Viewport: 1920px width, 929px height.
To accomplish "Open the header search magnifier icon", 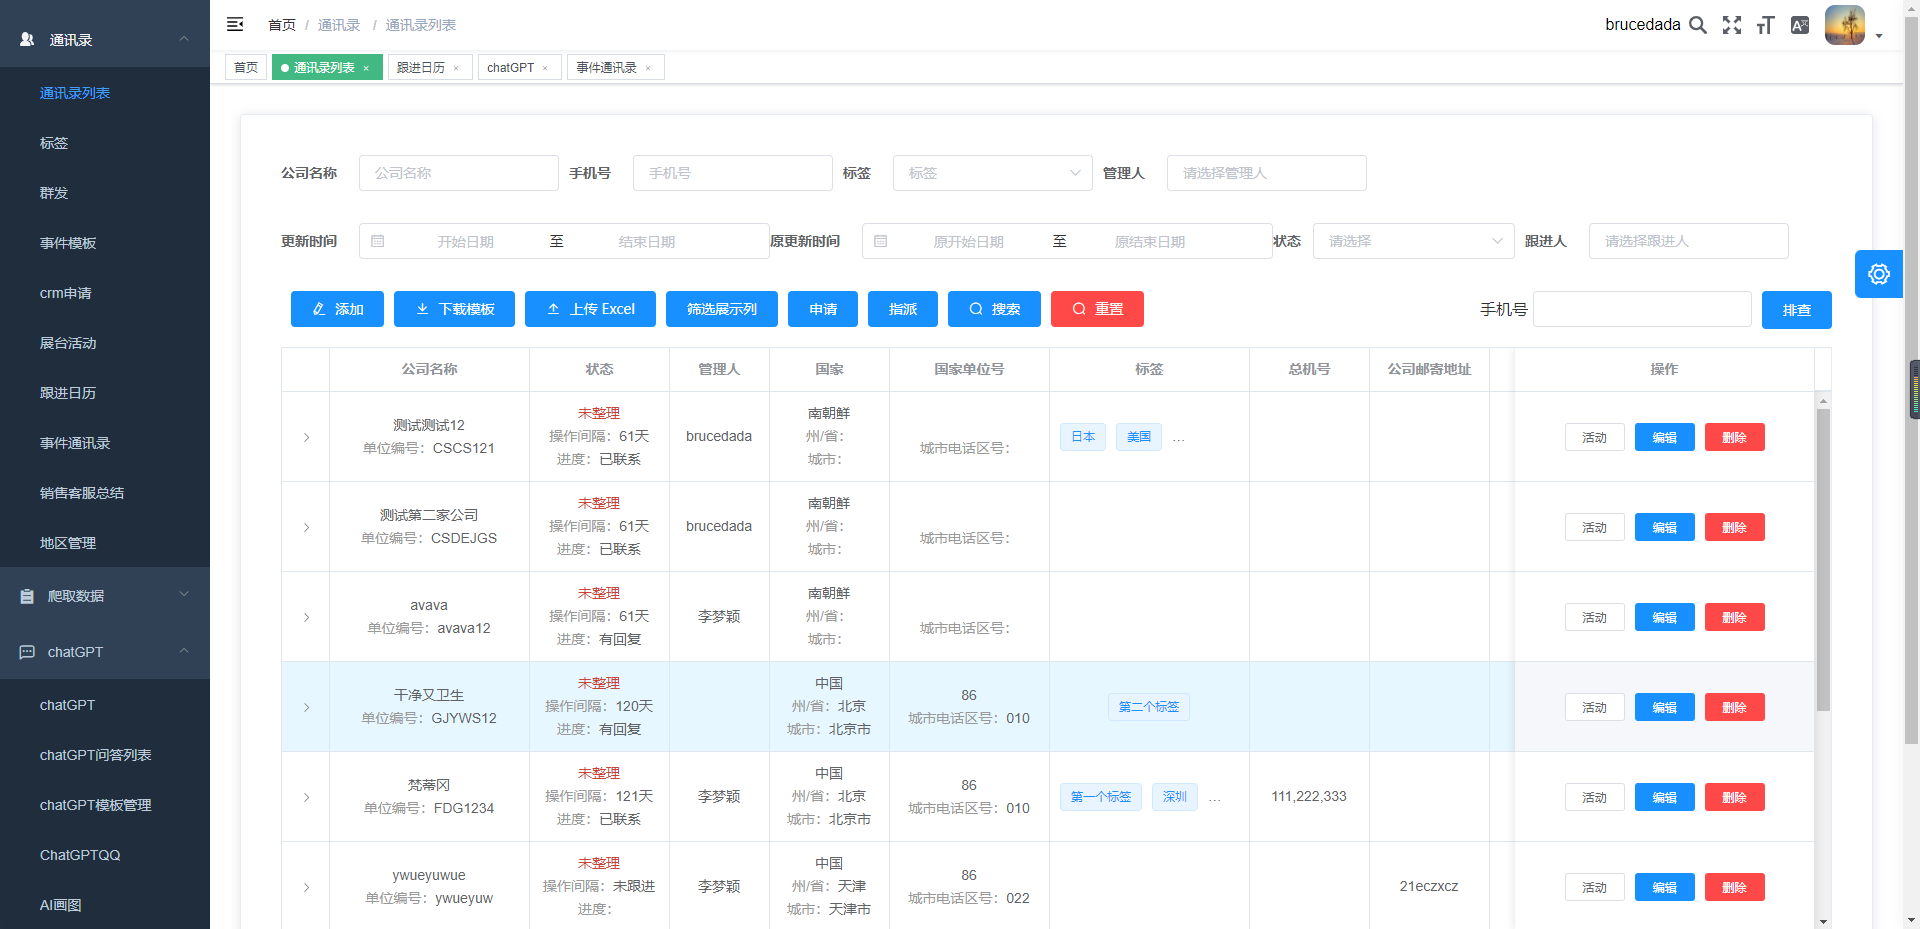I will 1698,25.
